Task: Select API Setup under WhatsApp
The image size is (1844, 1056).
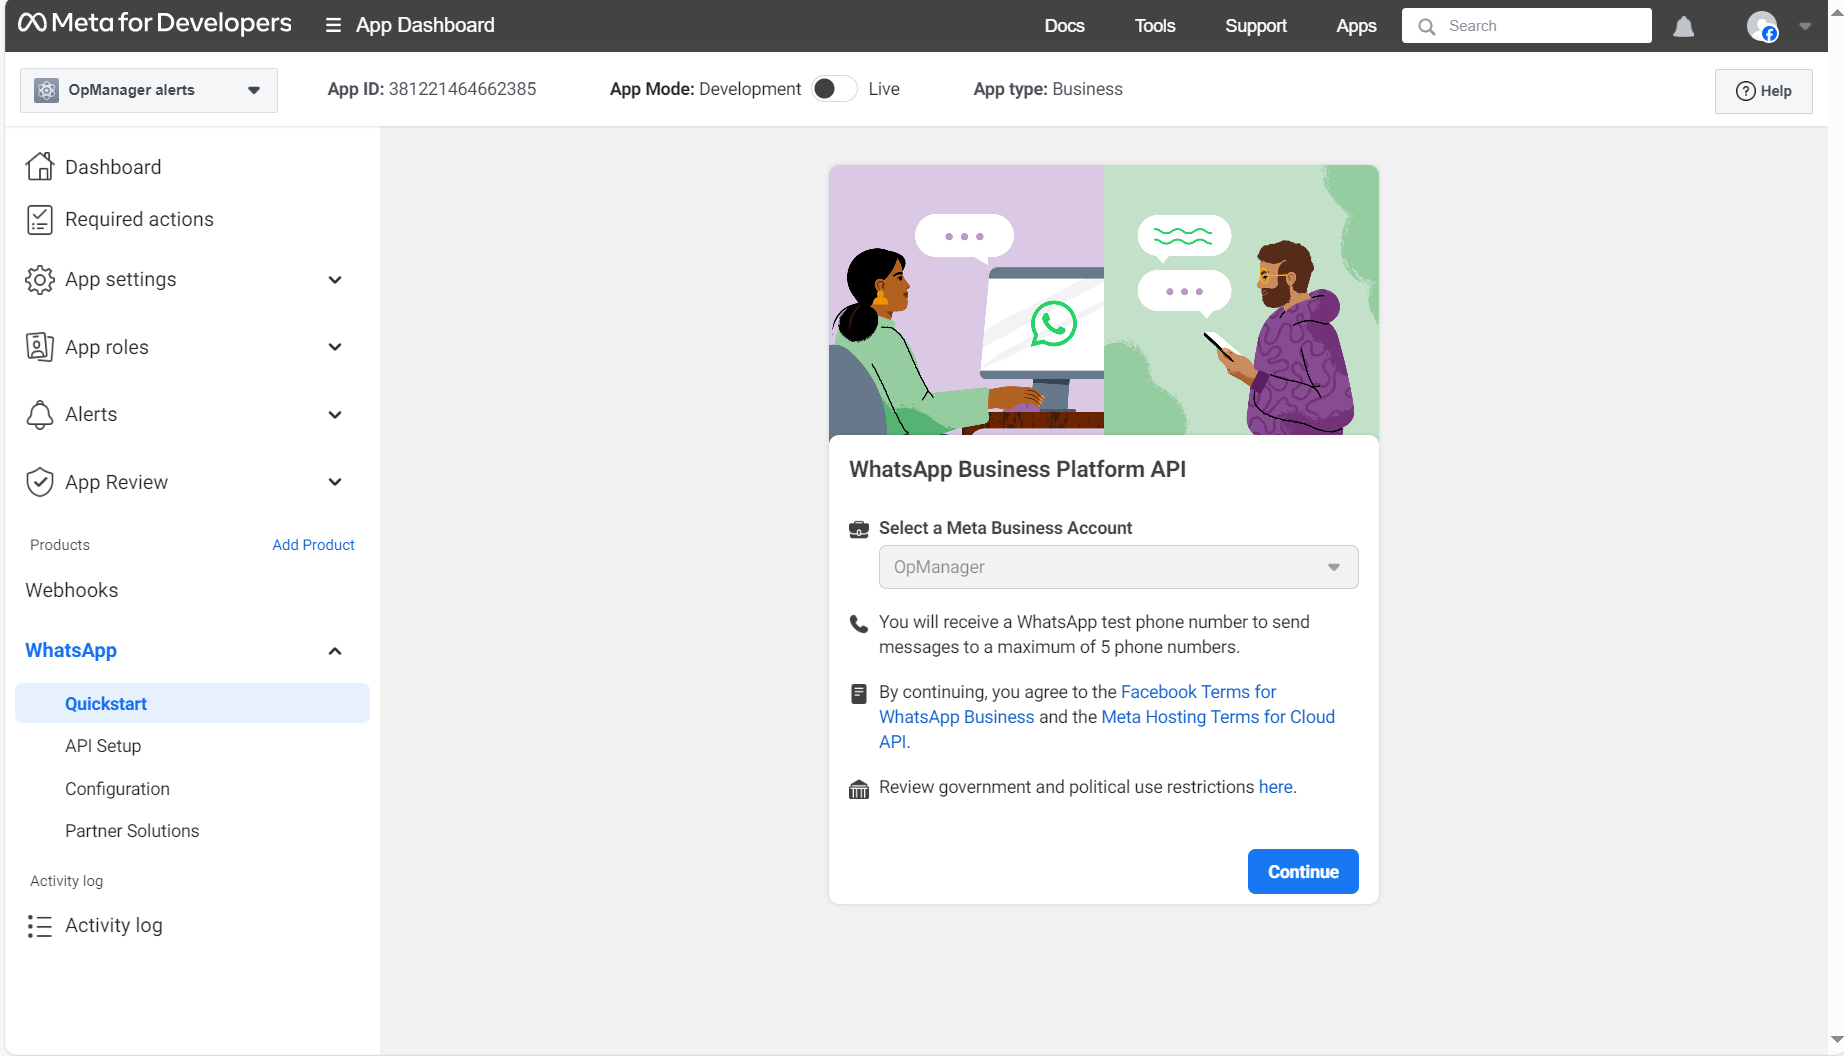Action: click(x=103, y=746)
